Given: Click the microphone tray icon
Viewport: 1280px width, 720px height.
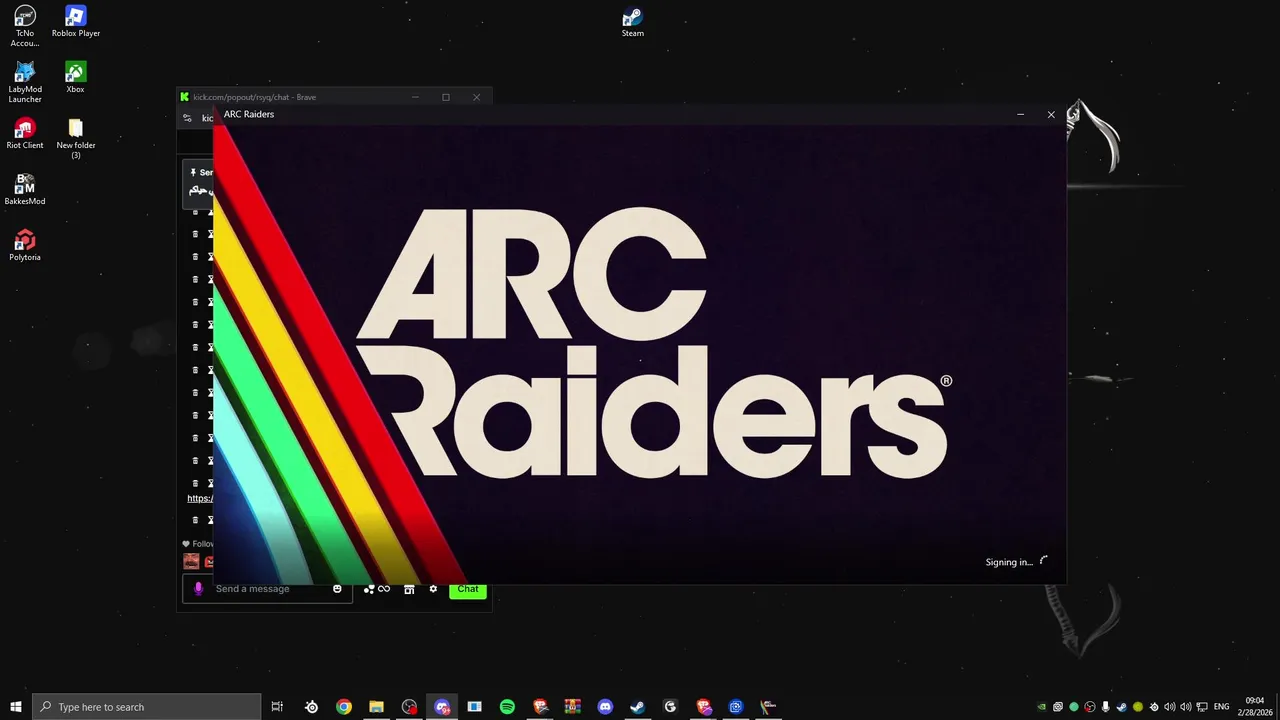Looking at the screenshot, I should 1105,707.
